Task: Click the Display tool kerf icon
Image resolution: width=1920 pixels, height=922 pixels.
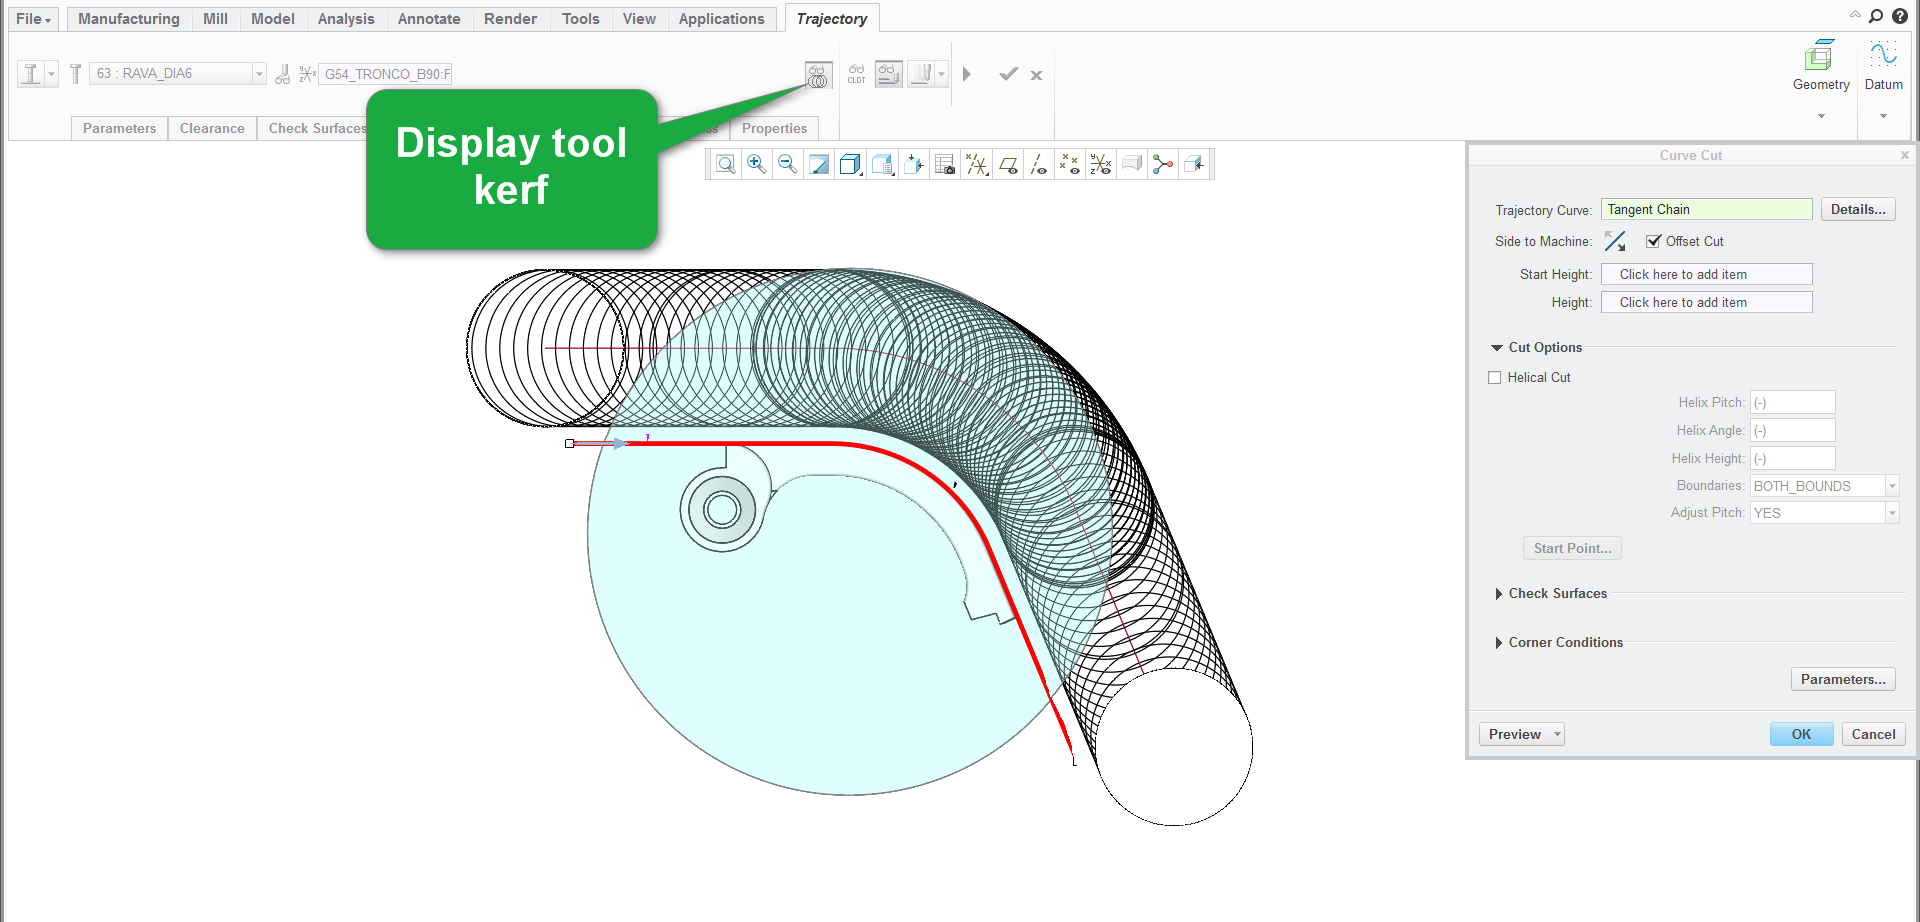Action: click(x=818, y=75)
